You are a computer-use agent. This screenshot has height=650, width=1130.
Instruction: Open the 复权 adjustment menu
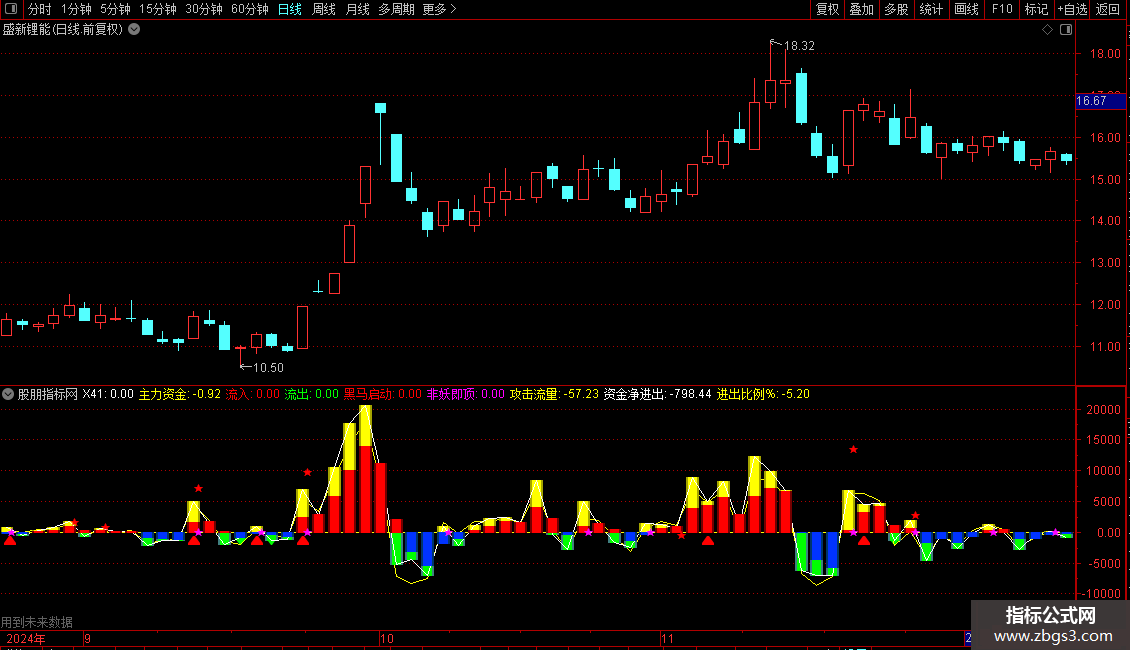[827, 9]
